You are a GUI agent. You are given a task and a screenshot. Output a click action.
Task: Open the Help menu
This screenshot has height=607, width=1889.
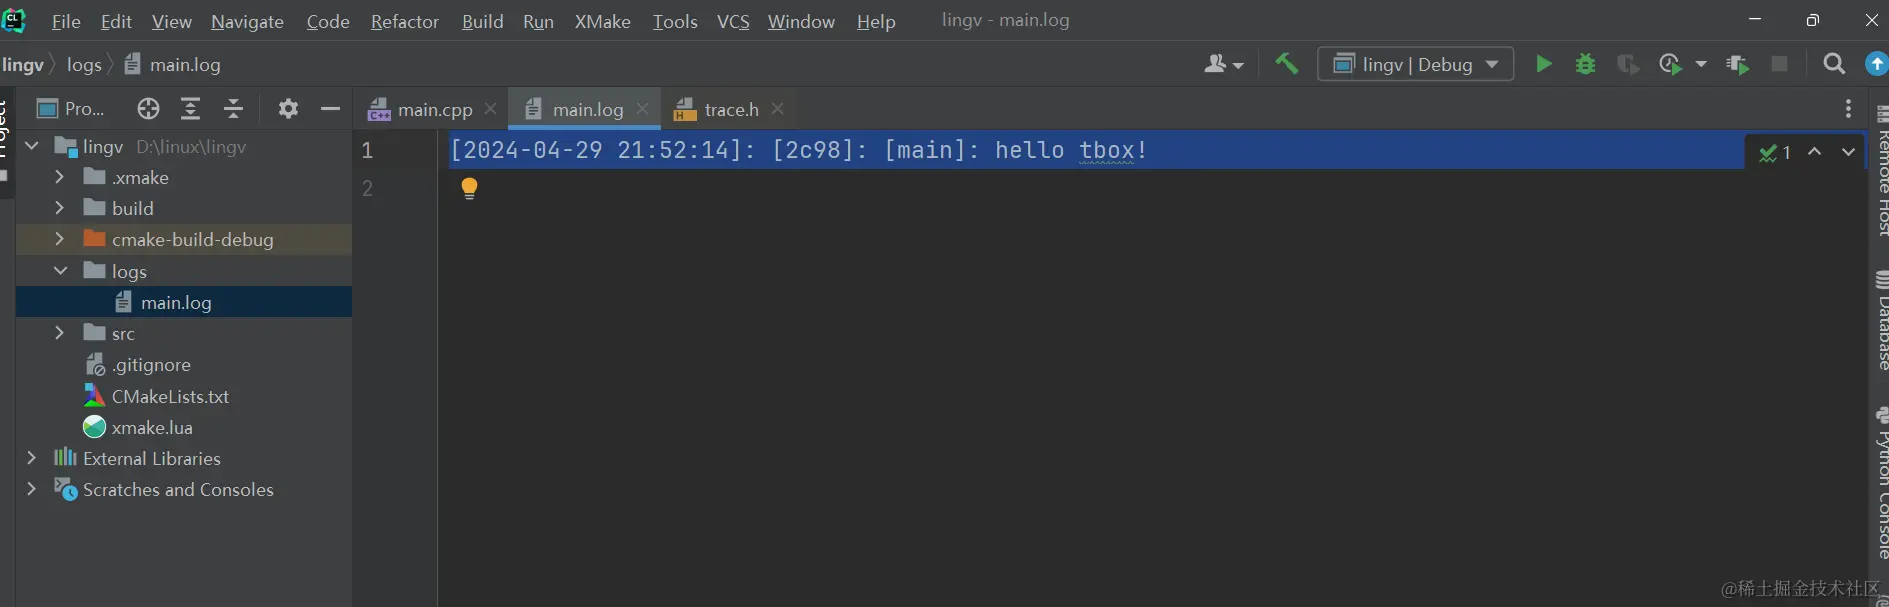(876, 21)
